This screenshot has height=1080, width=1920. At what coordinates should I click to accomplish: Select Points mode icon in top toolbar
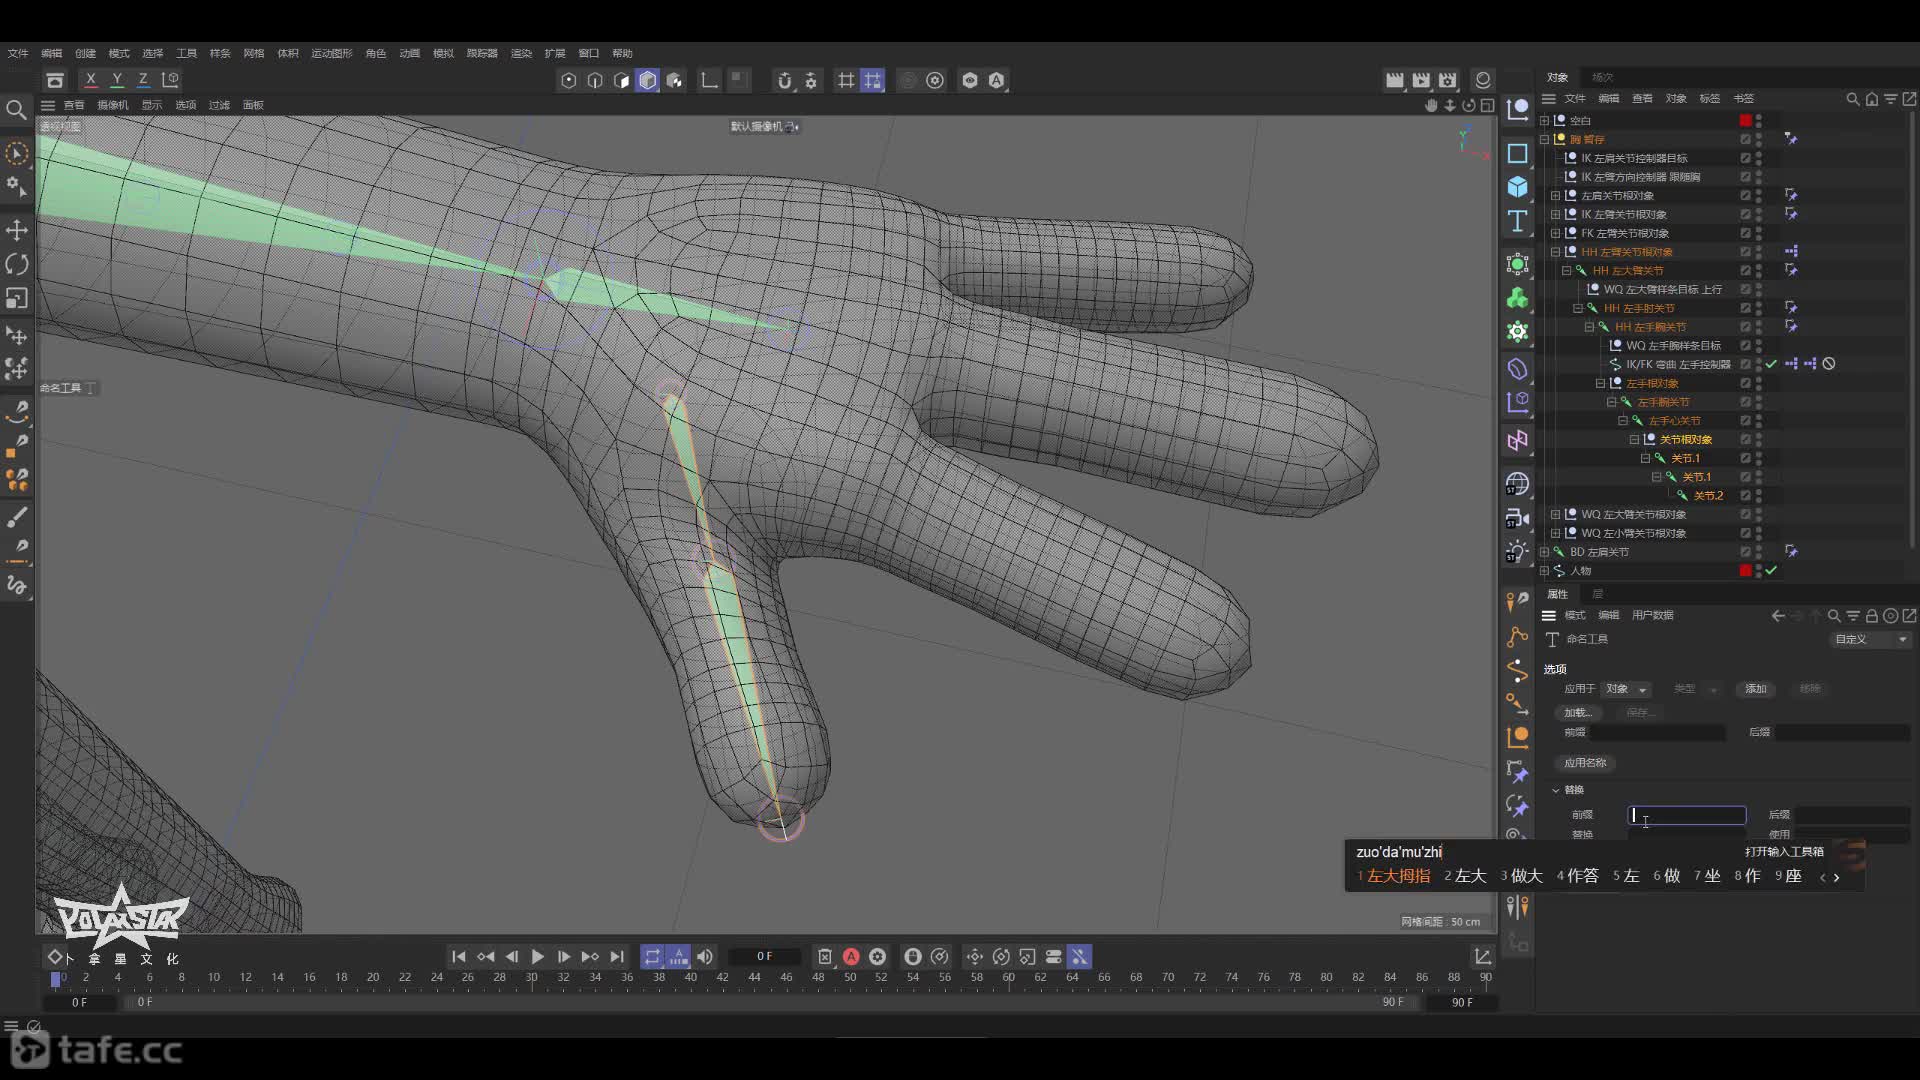[569, 80]
